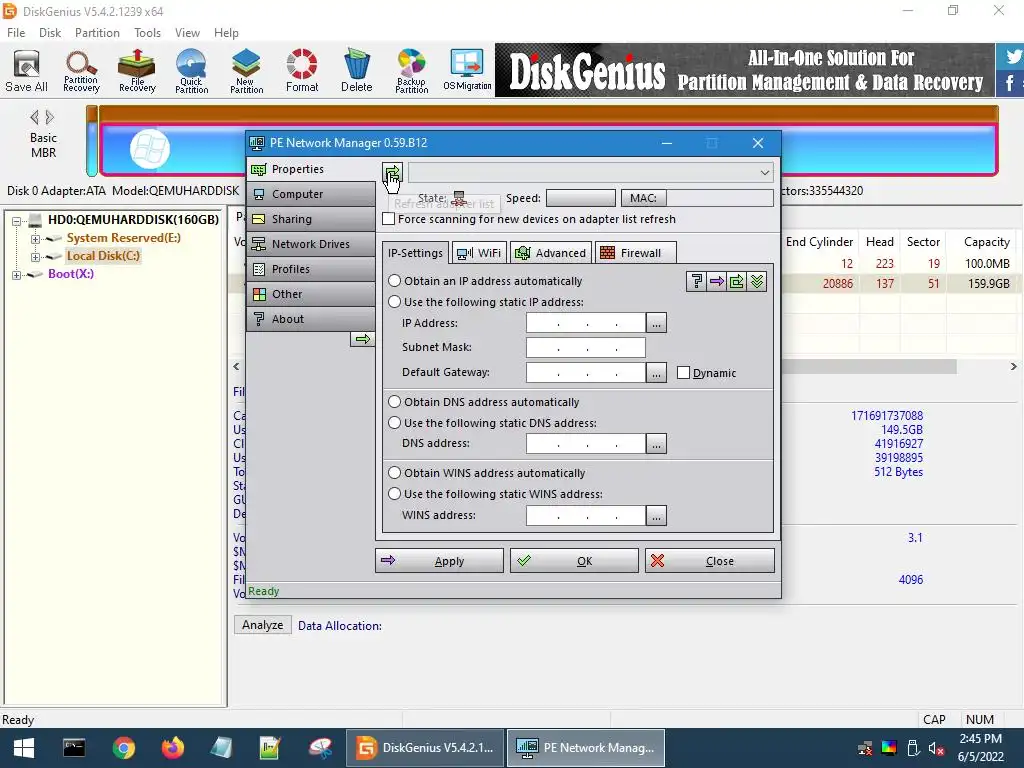Open the Windows Start menu
This screenshot has width=1024, height=768.
point(24,748)
